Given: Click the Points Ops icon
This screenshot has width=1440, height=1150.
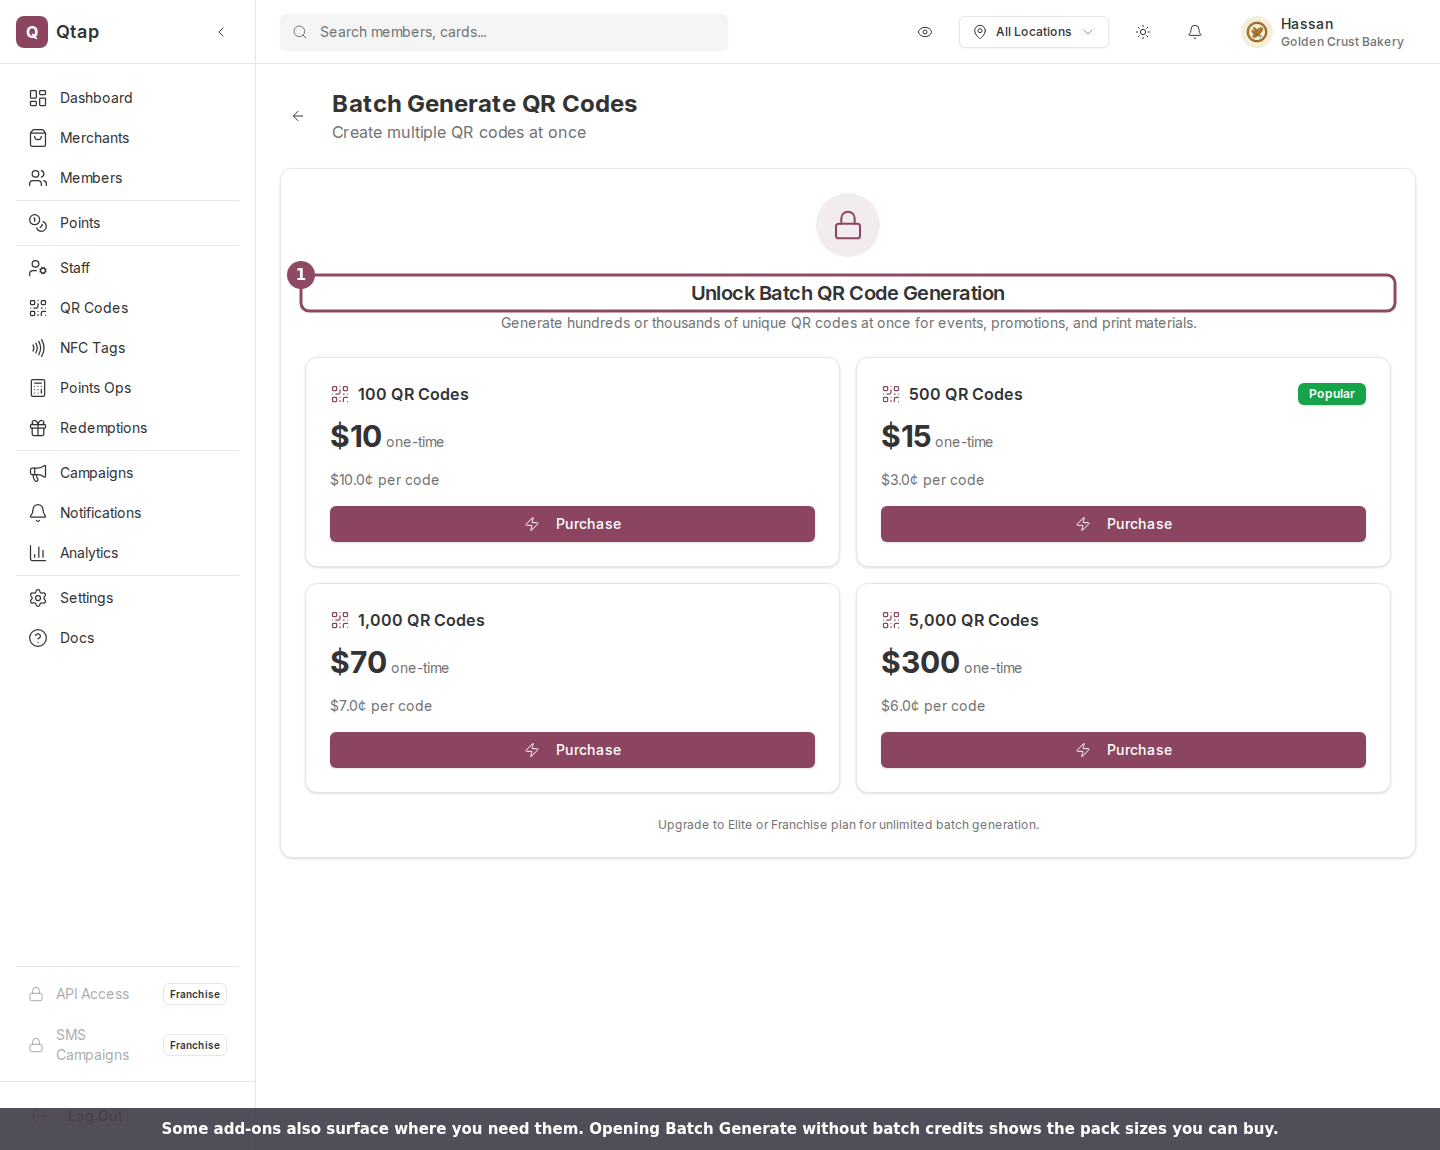Looking at the screenshot, I should tap(38, 388).
